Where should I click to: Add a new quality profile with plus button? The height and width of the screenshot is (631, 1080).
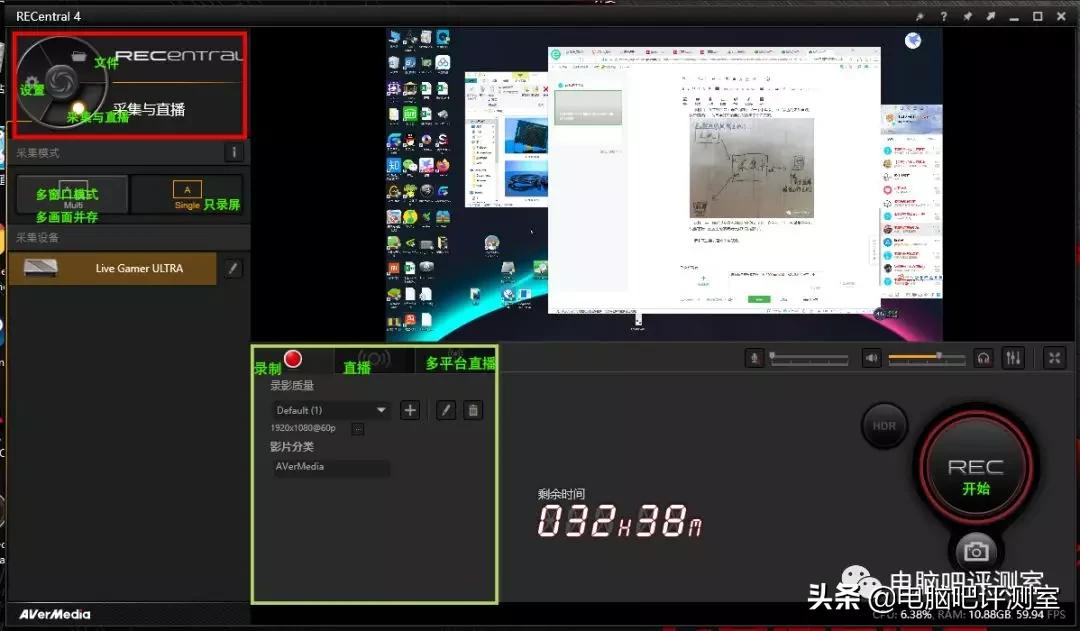tap(410, 410)
